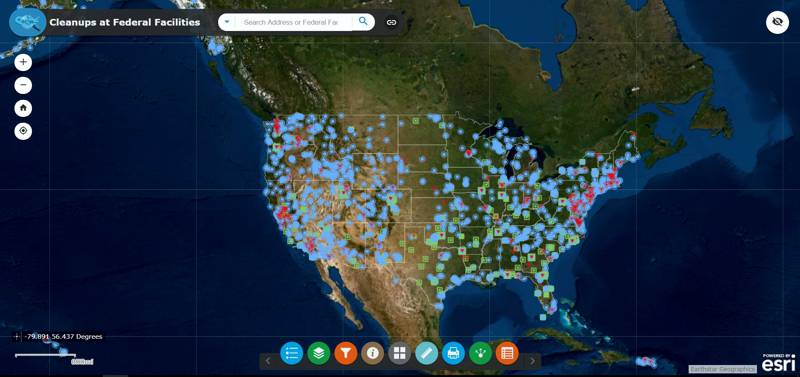Open the Legend widget
The width and height of the screenshot is (800, 377).
[x=292, y=353]
